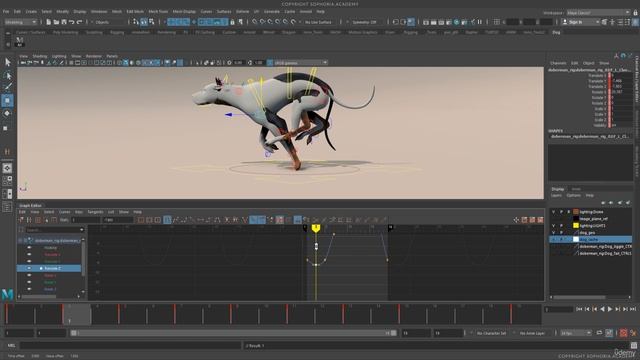Open the Windows menu
640x360 pixels.
[99, 11]
